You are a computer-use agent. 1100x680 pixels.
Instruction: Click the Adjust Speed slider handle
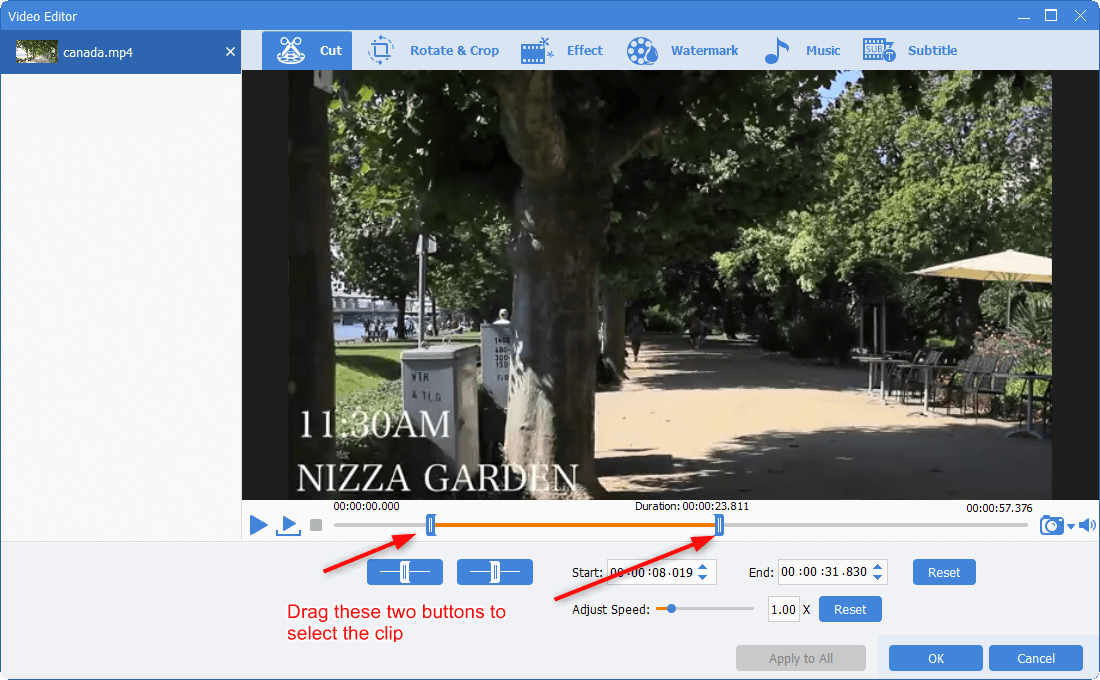(x=672, y=608)
